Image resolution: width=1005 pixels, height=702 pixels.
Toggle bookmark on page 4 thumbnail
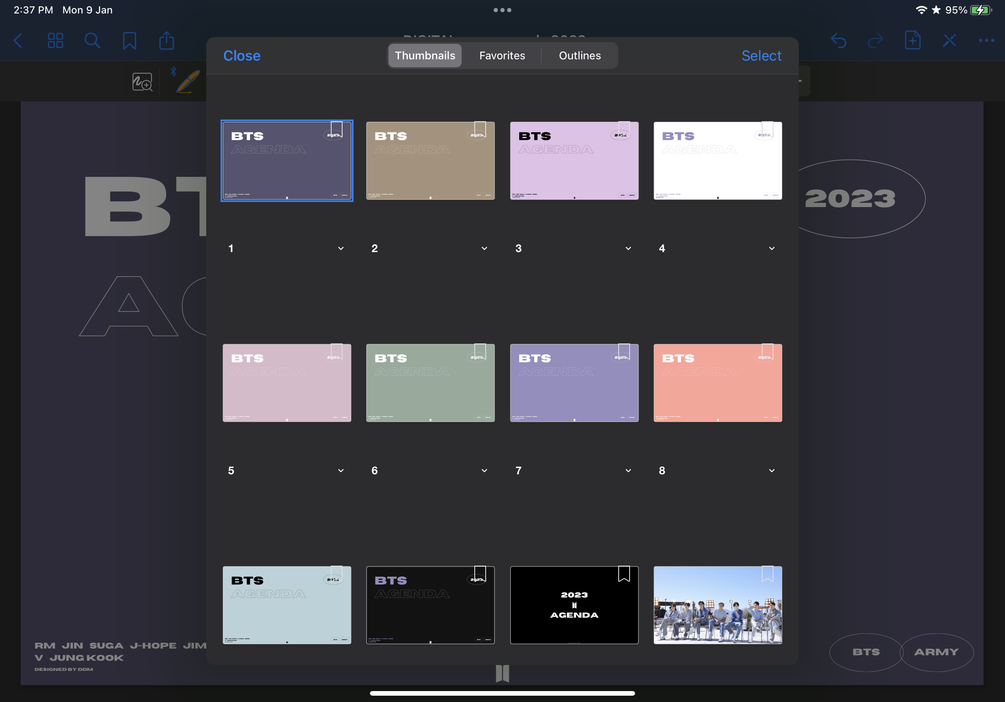click(767, 129)
